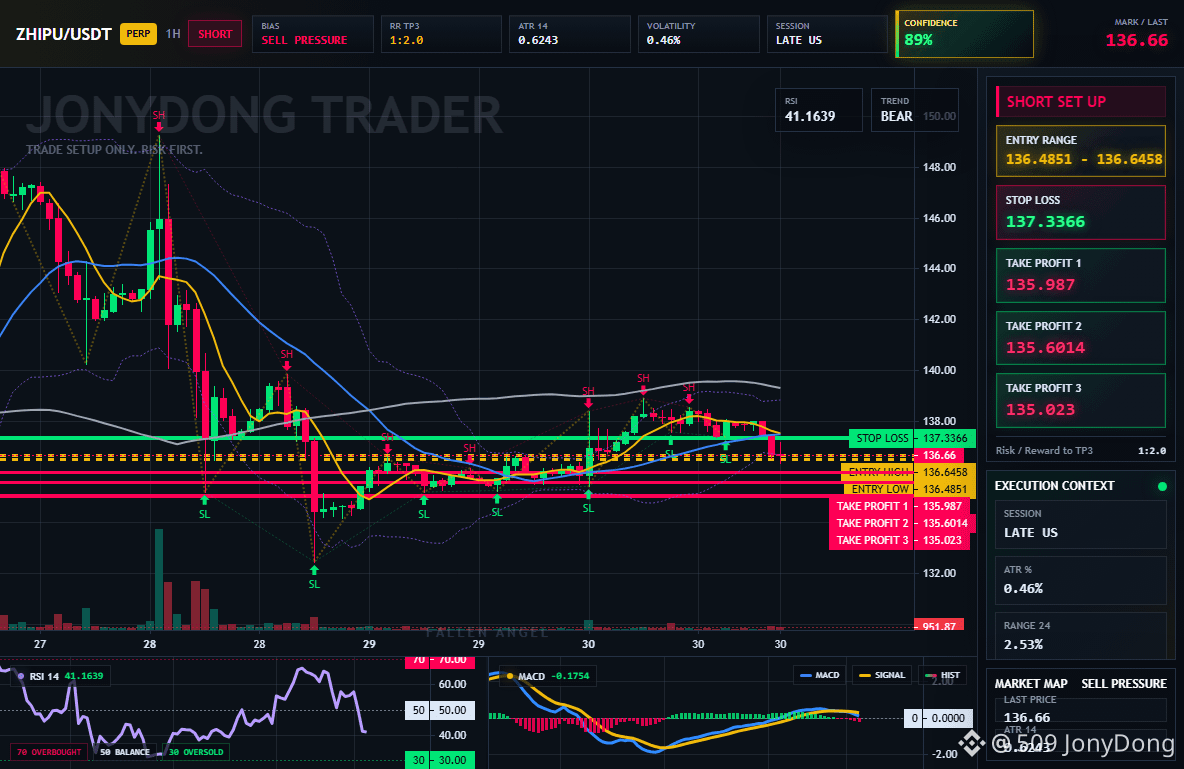Click the 0 0.0000 MACD zero-line tag

pyautogui.click(x=939, y=718)
